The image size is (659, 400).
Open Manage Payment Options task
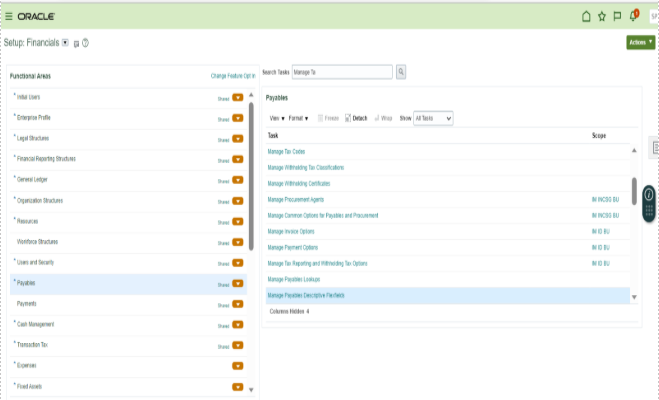click(293, 247)
